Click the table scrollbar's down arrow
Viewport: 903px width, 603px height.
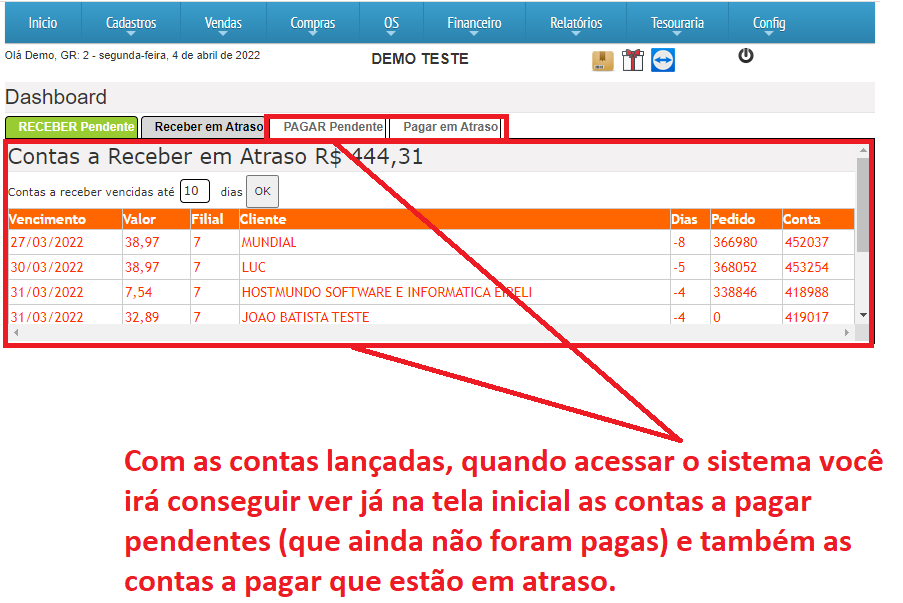[x=863, y=315]
